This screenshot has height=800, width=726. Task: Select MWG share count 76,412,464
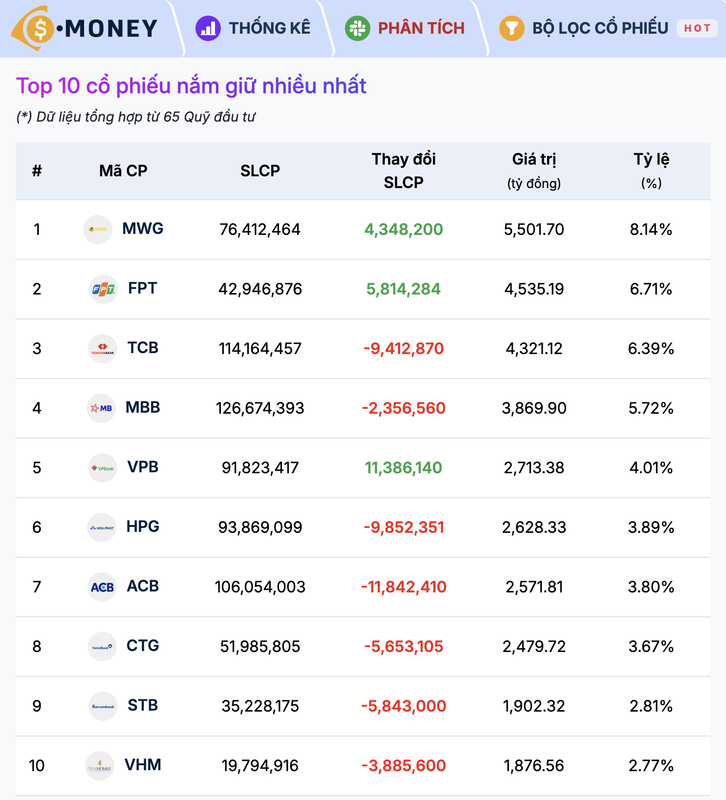(x=260, y=230)
